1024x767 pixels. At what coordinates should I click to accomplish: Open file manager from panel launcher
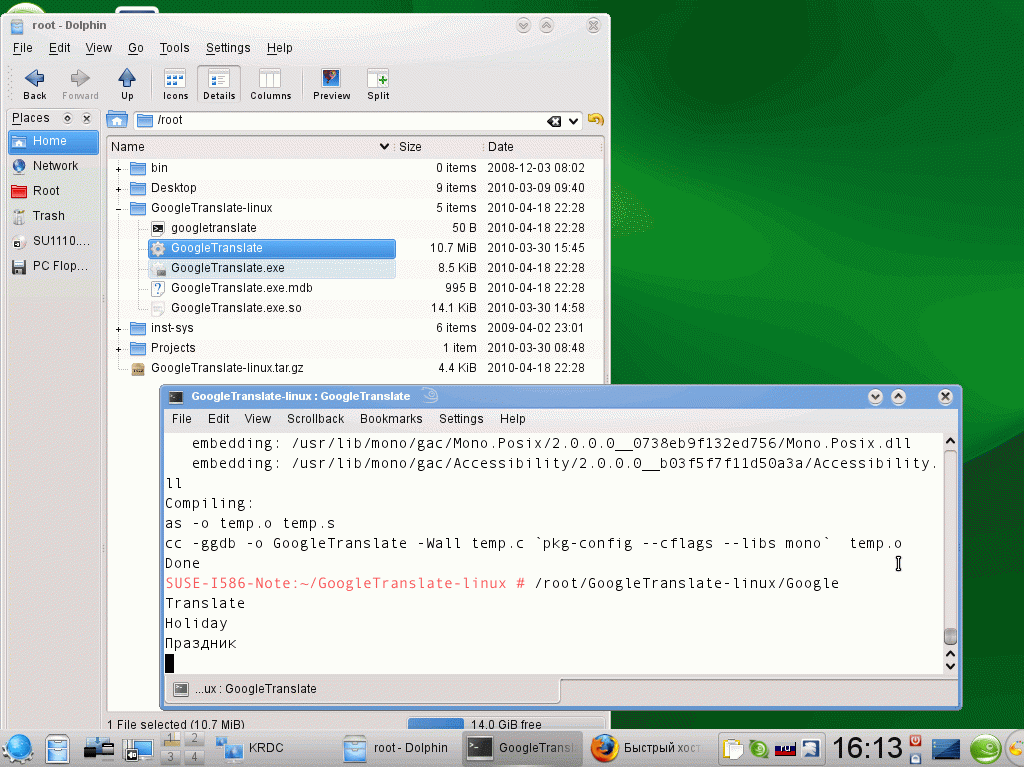57,749
